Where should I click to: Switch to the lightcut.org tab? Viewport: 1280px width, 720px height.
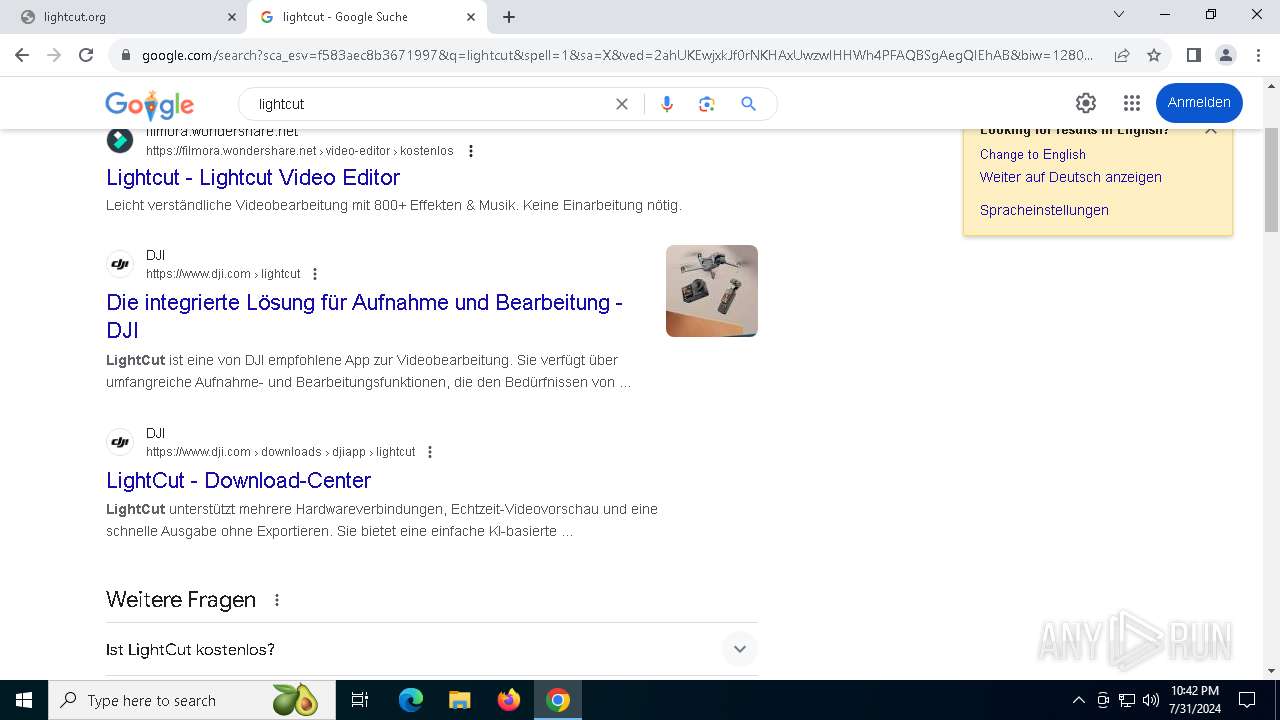point(123,17)
